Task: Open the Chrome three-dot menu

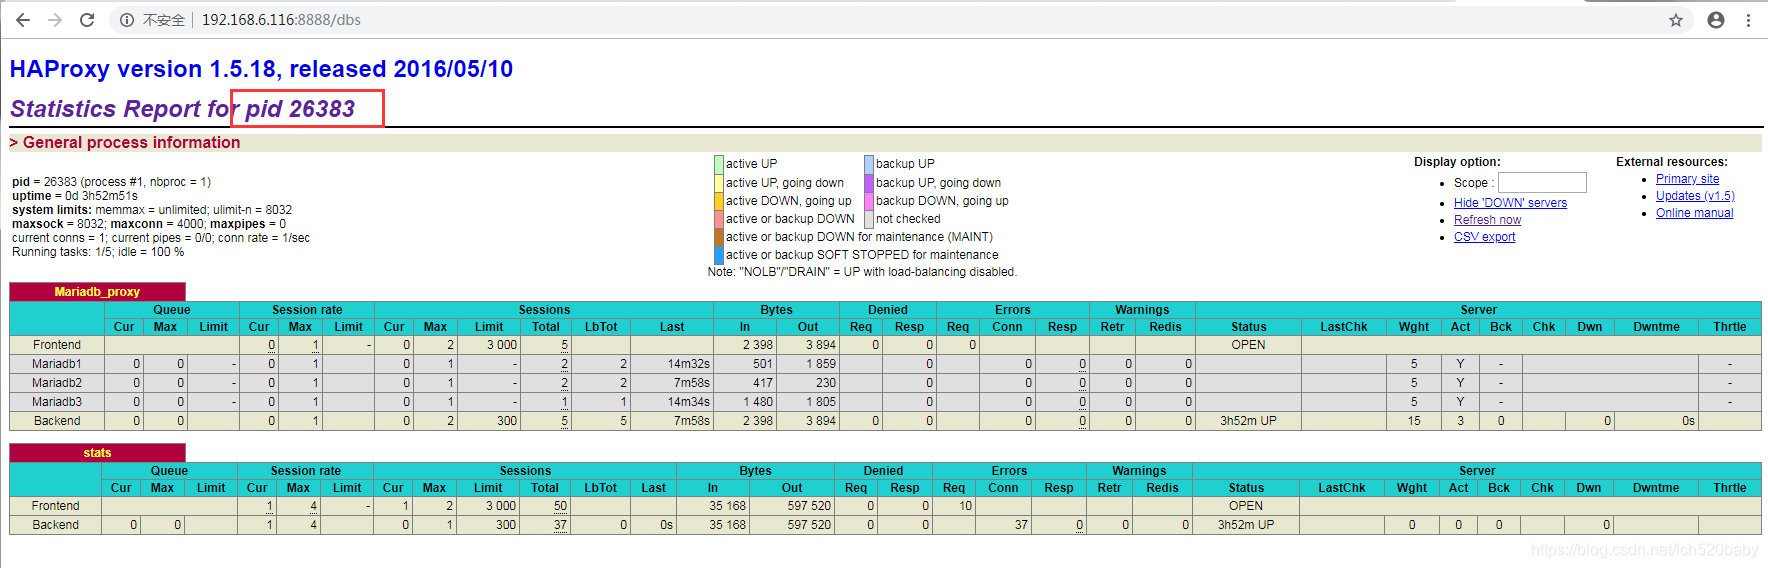Action: pos(1748,20)
